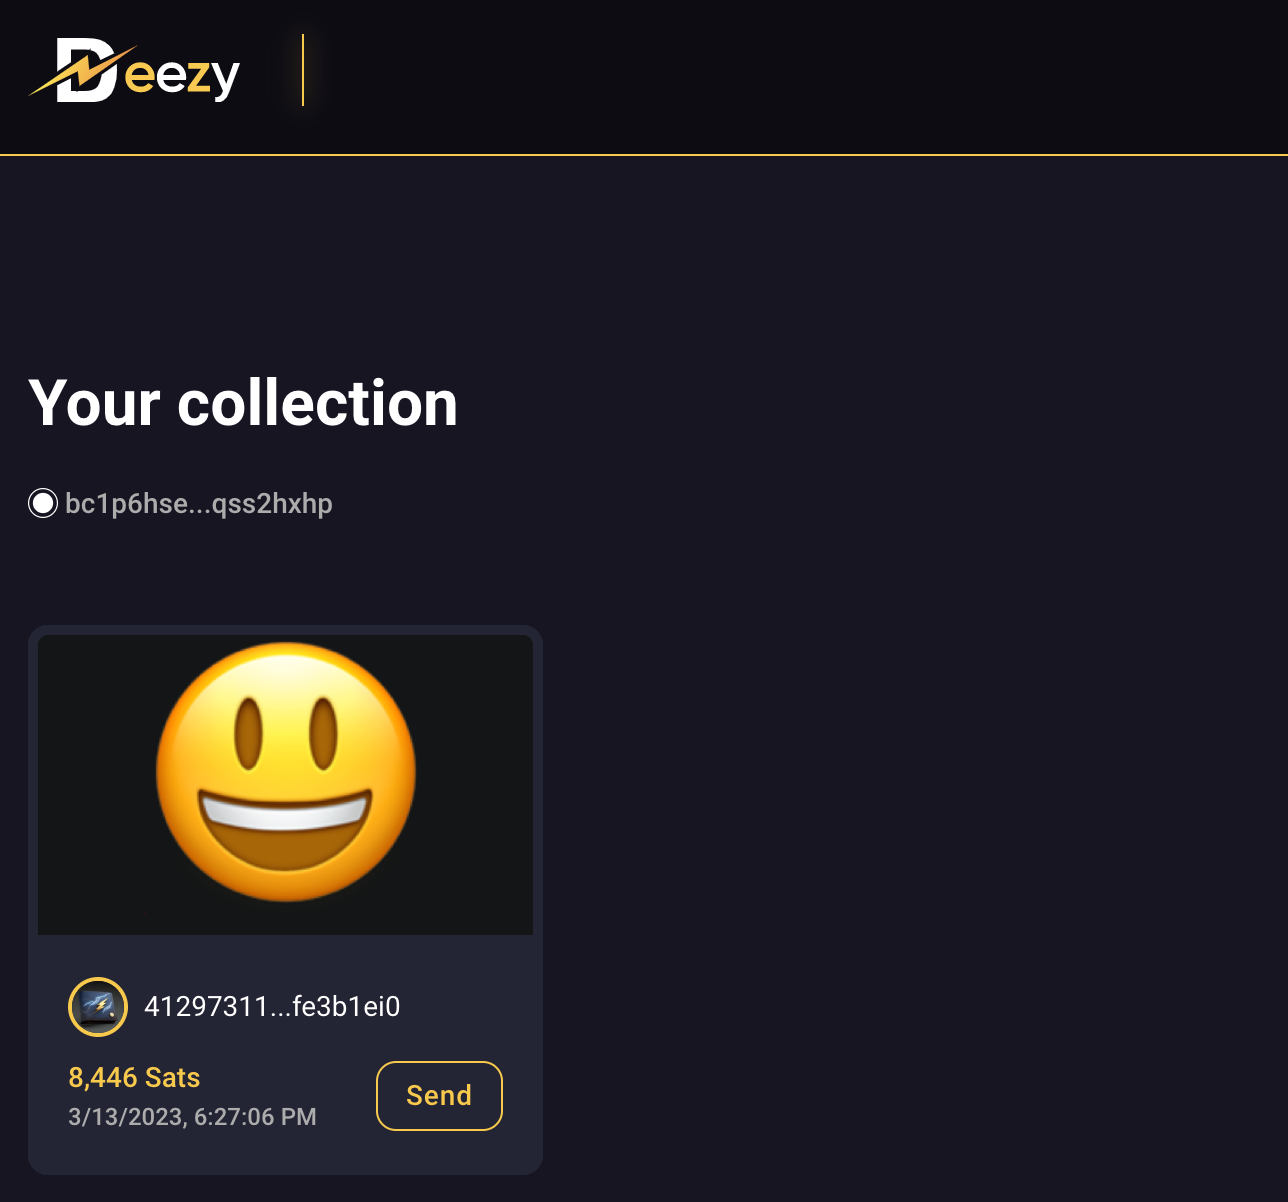Select the "Your collection" heading
This screenshot has width=1288, height=1202.
pos(243,403)
